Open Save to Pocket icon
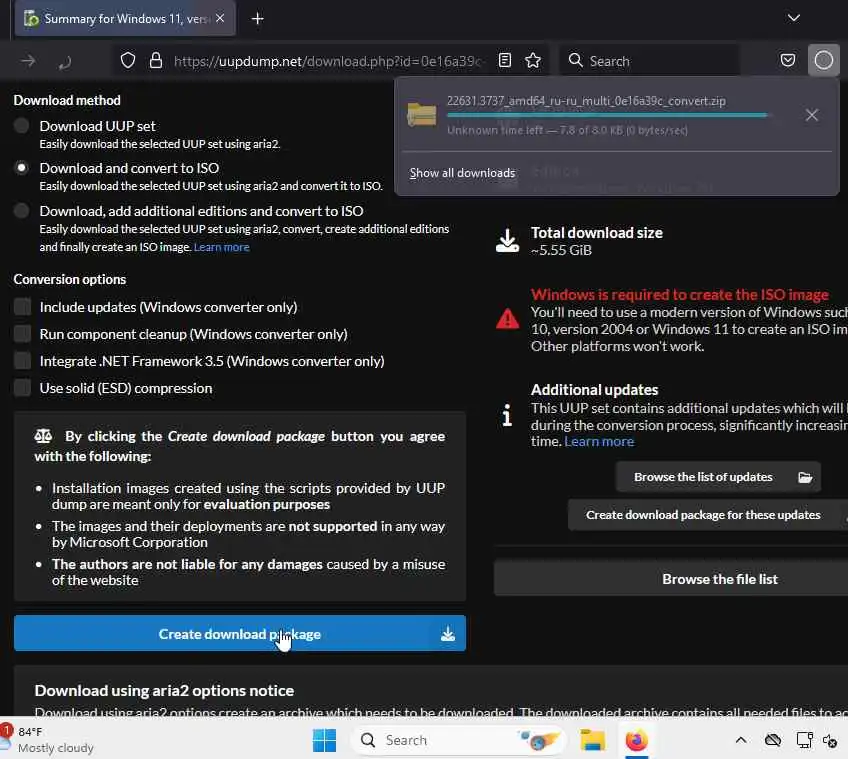The width and height of the screenshot is (848, 759). coord(788,60)
